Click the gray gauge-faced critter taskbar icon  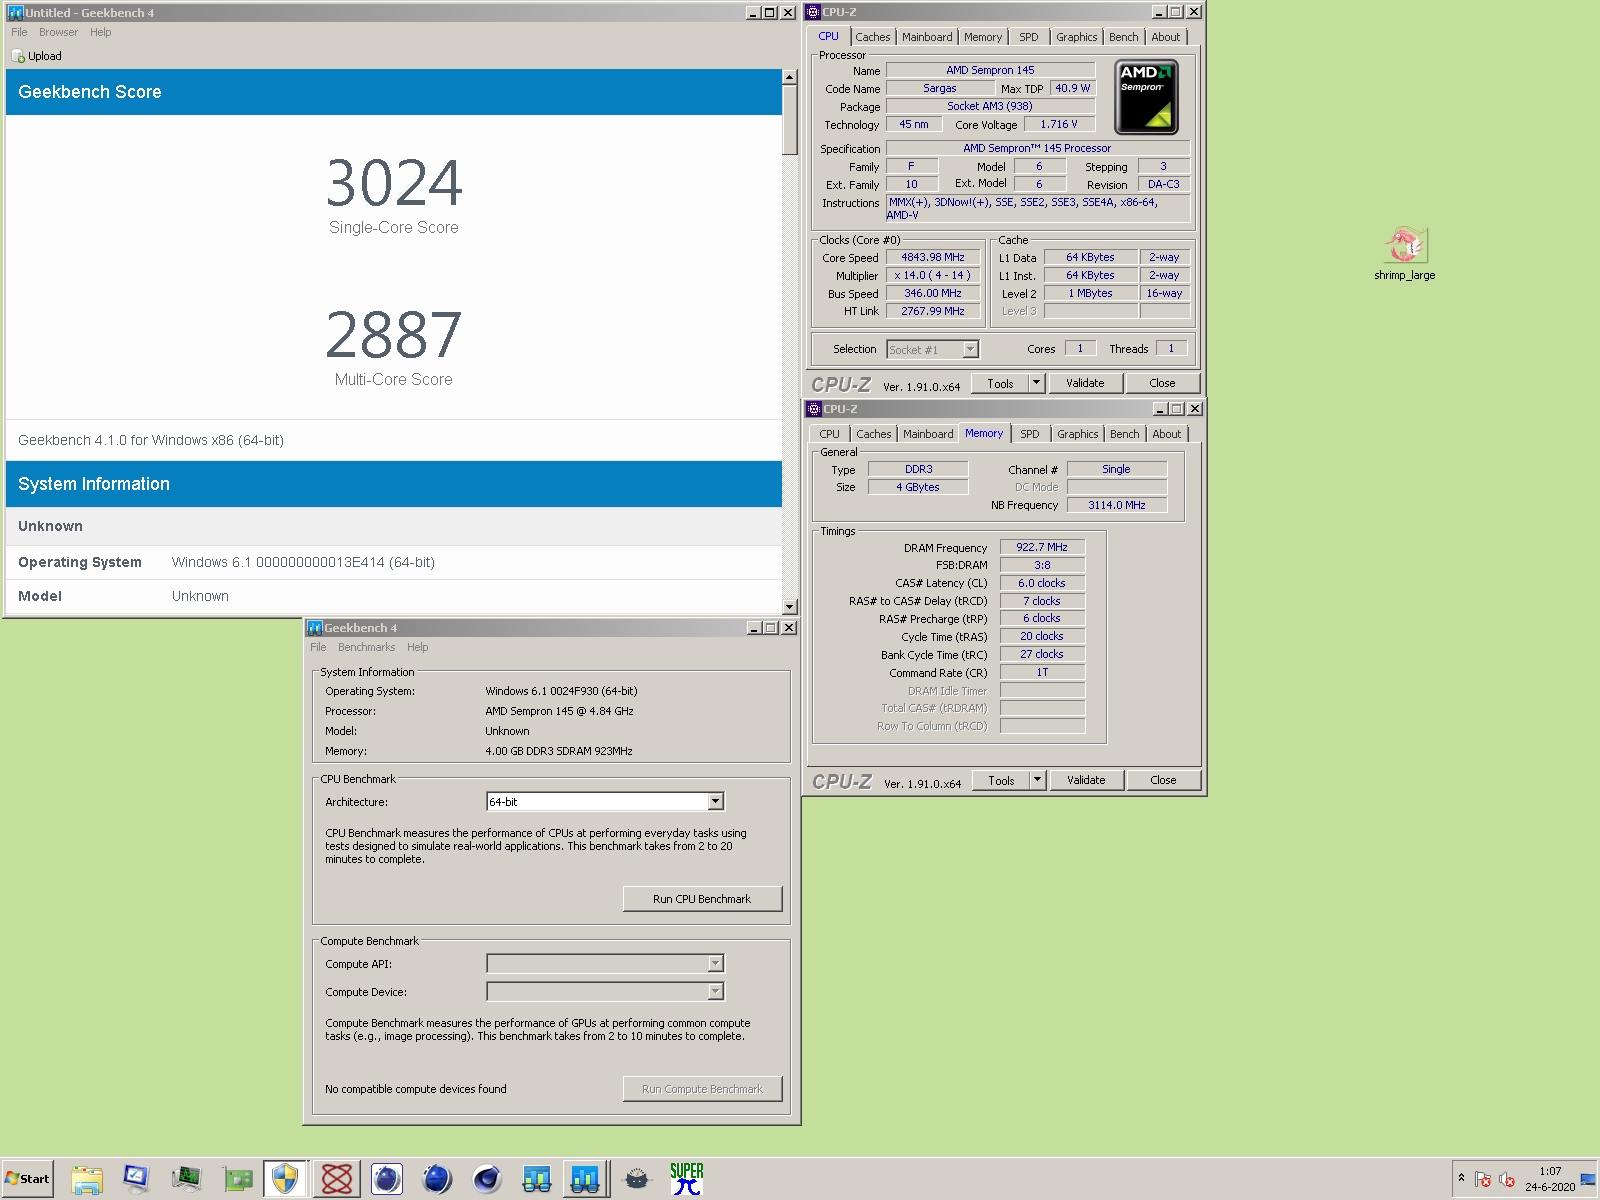(637, 1179)
